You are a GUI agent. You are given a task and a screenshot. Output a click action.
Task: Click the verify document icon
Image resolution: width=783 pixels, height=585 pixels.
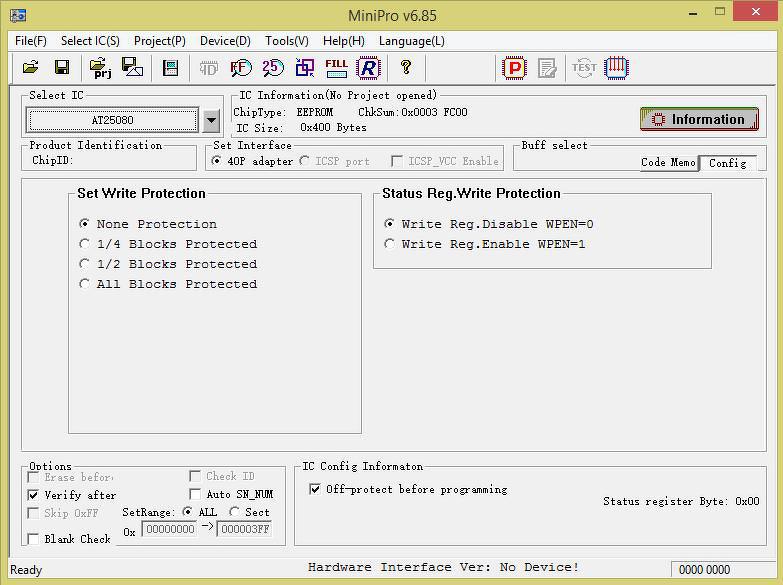[547, 68]
